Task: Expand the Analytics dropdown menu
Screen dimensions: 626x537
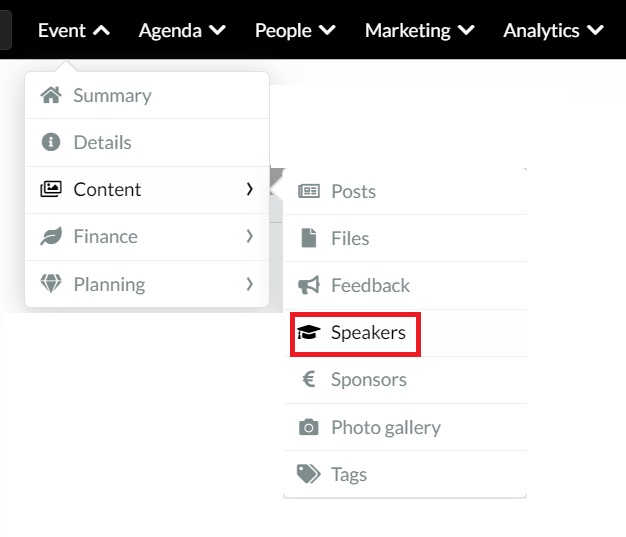Action: 553,30
